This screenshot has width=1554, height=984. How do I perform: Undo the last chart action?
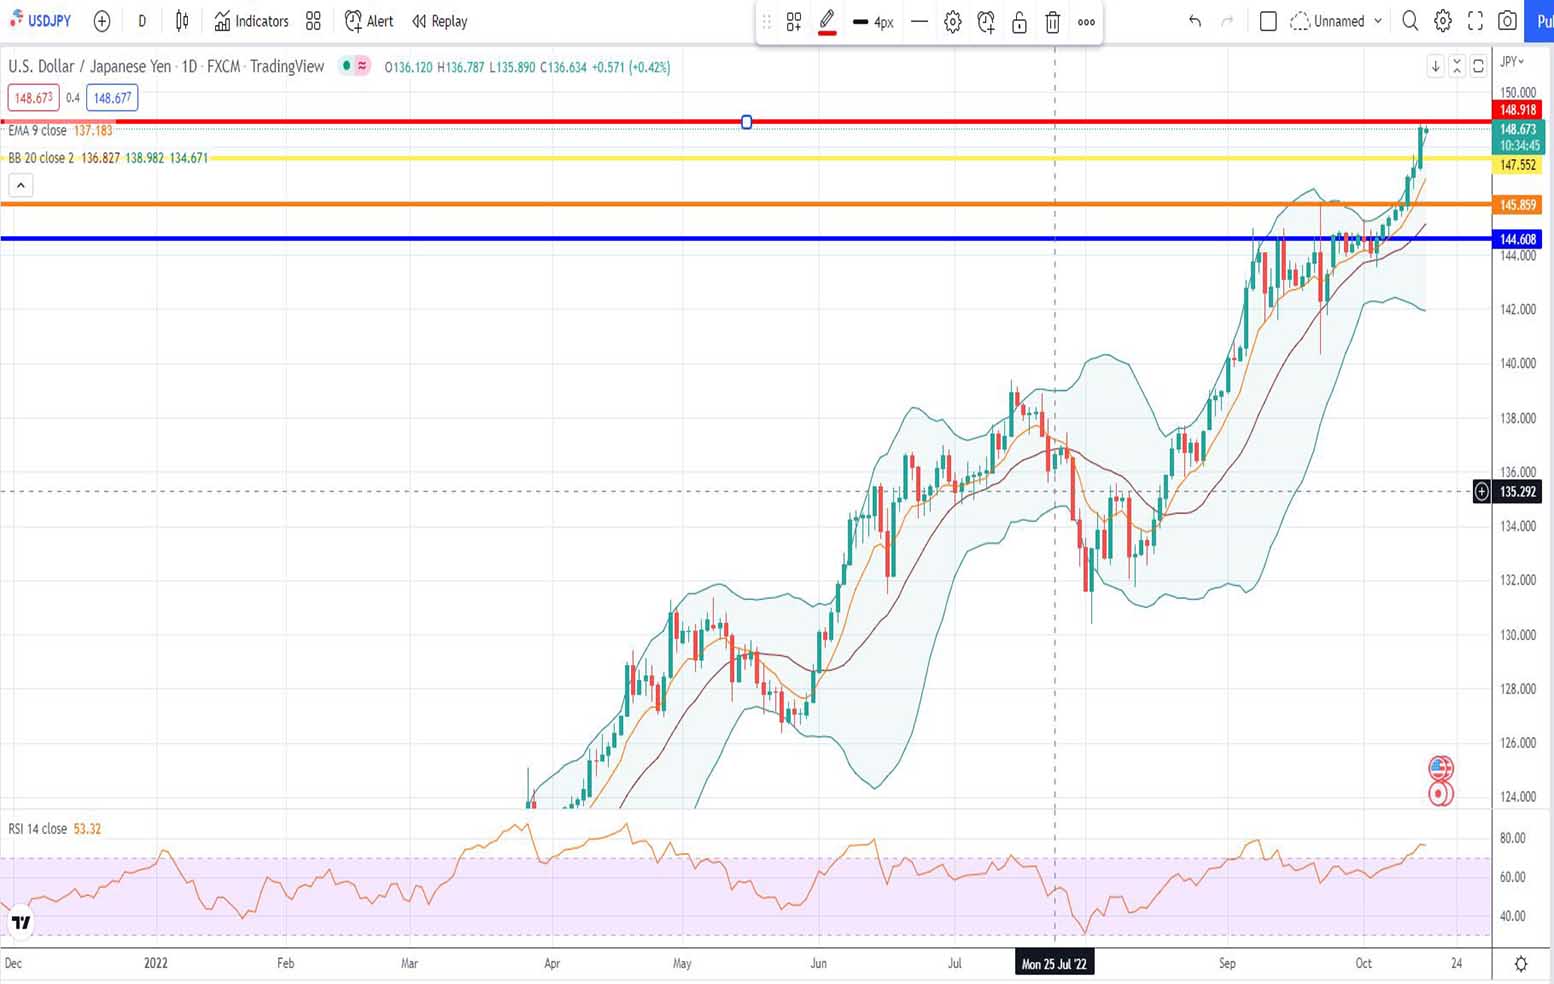1194,21
